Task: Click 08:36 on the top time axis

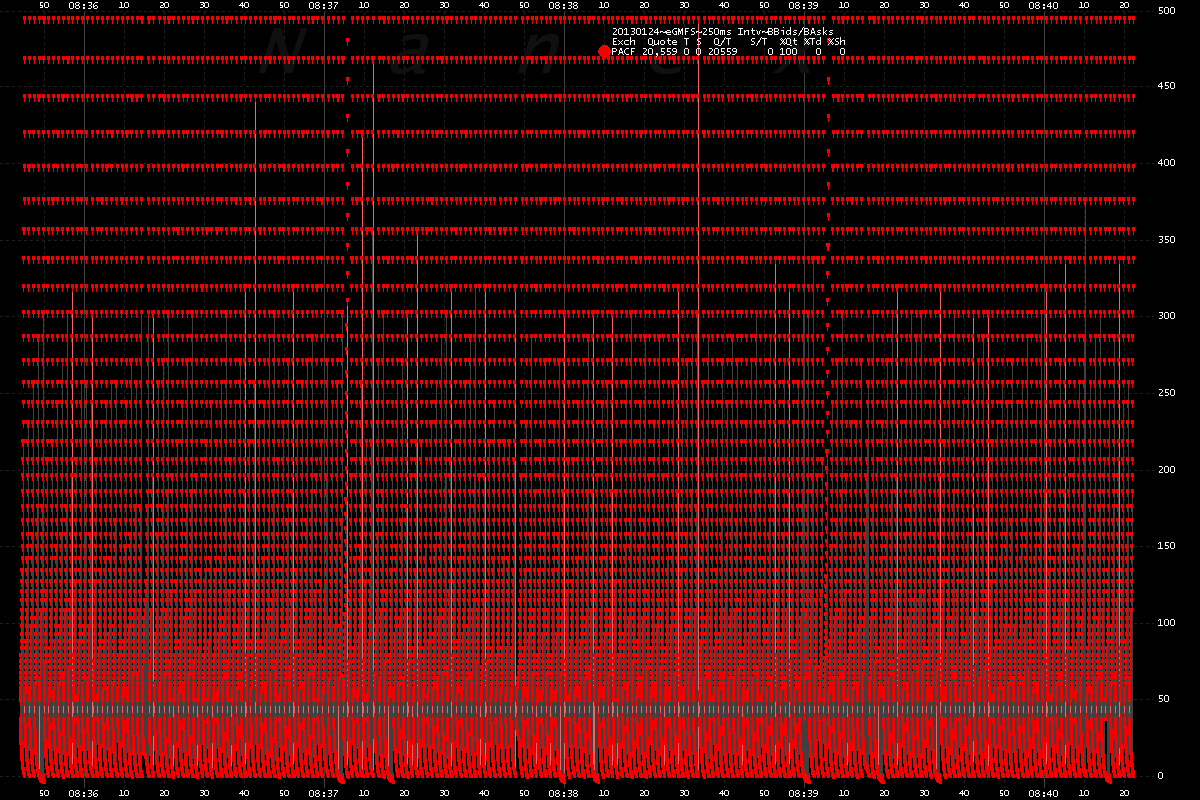Action: point(83,5)
